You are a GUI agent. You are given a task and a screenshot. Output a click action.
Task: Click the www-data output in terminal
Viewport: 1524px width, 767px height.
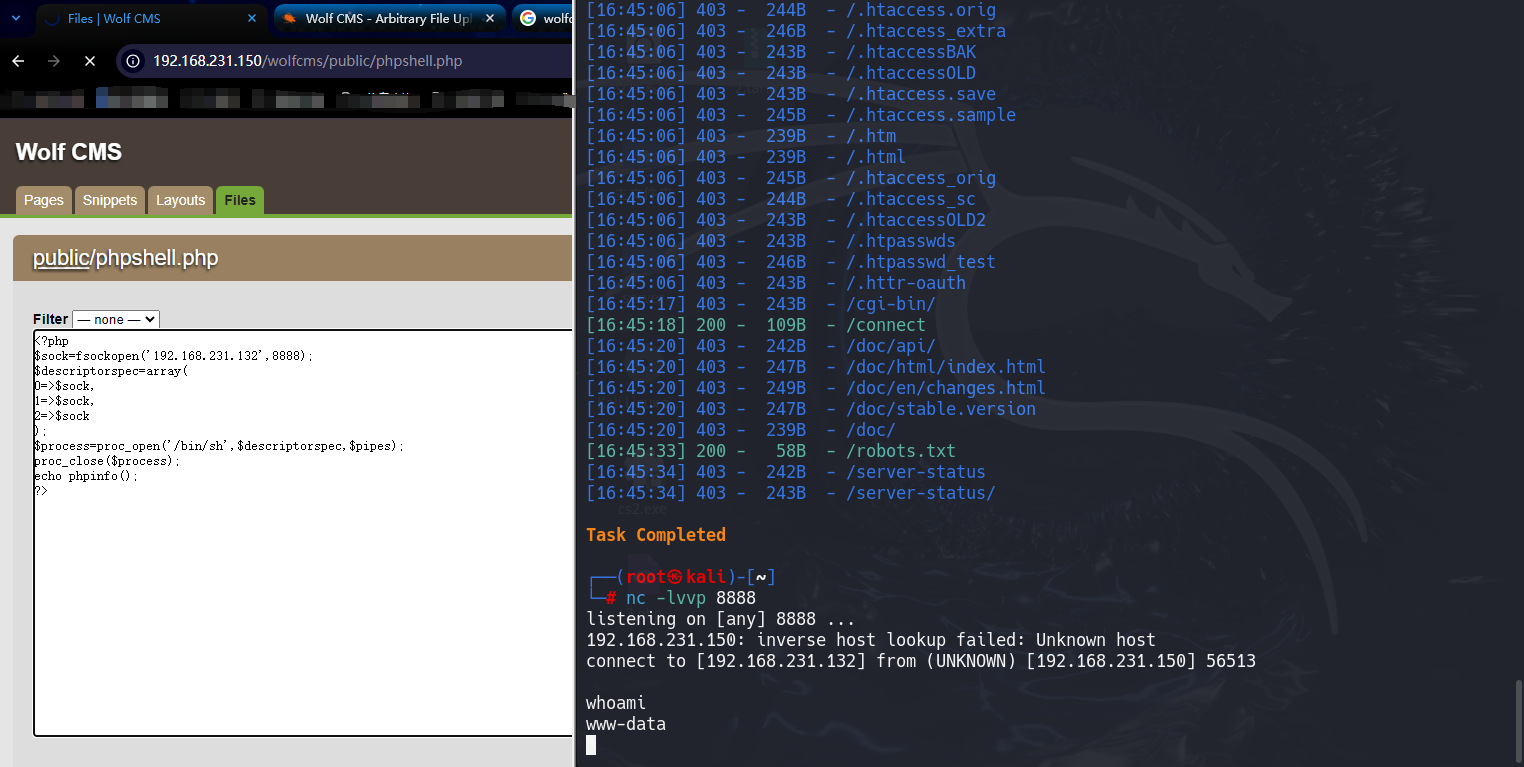coord(626,724)
